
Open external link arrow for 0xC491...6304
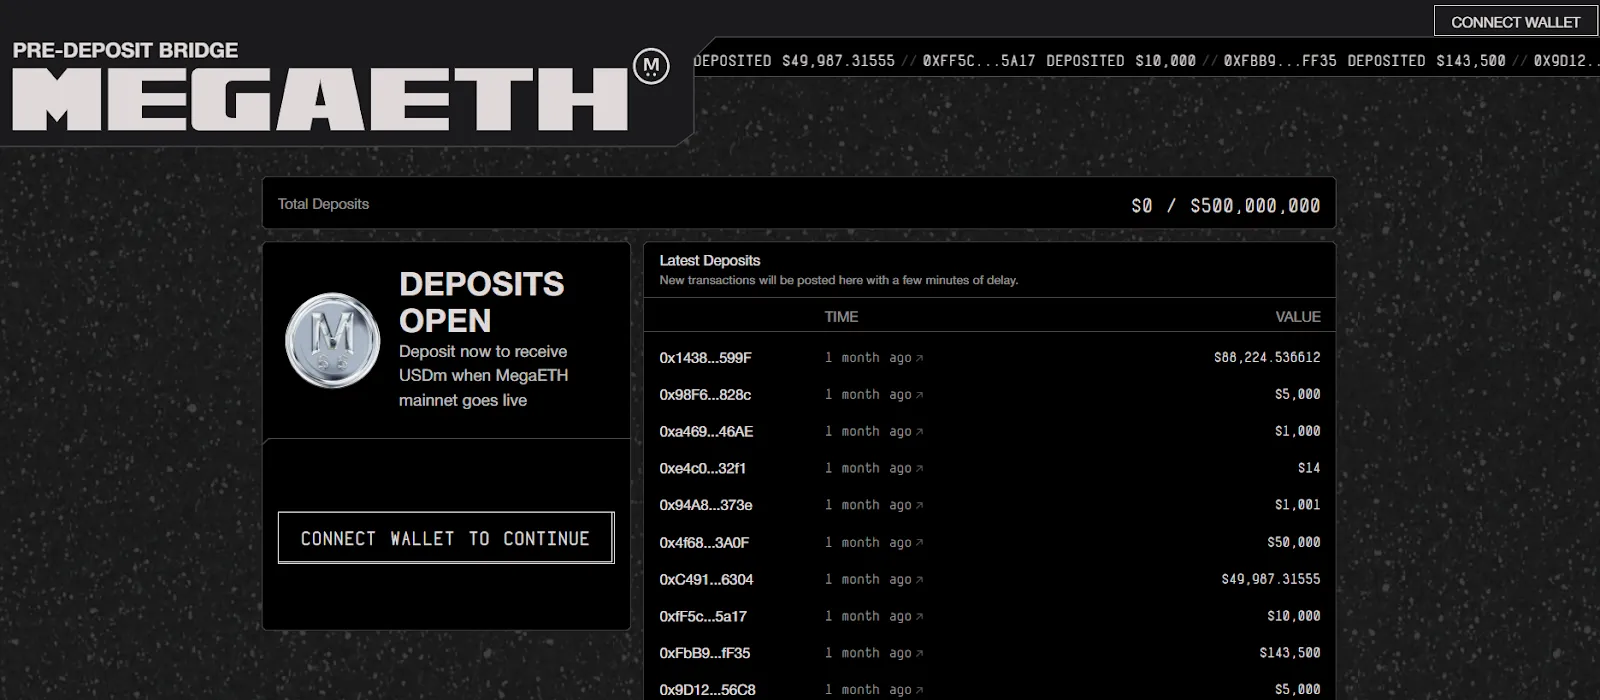click(920, 580)
